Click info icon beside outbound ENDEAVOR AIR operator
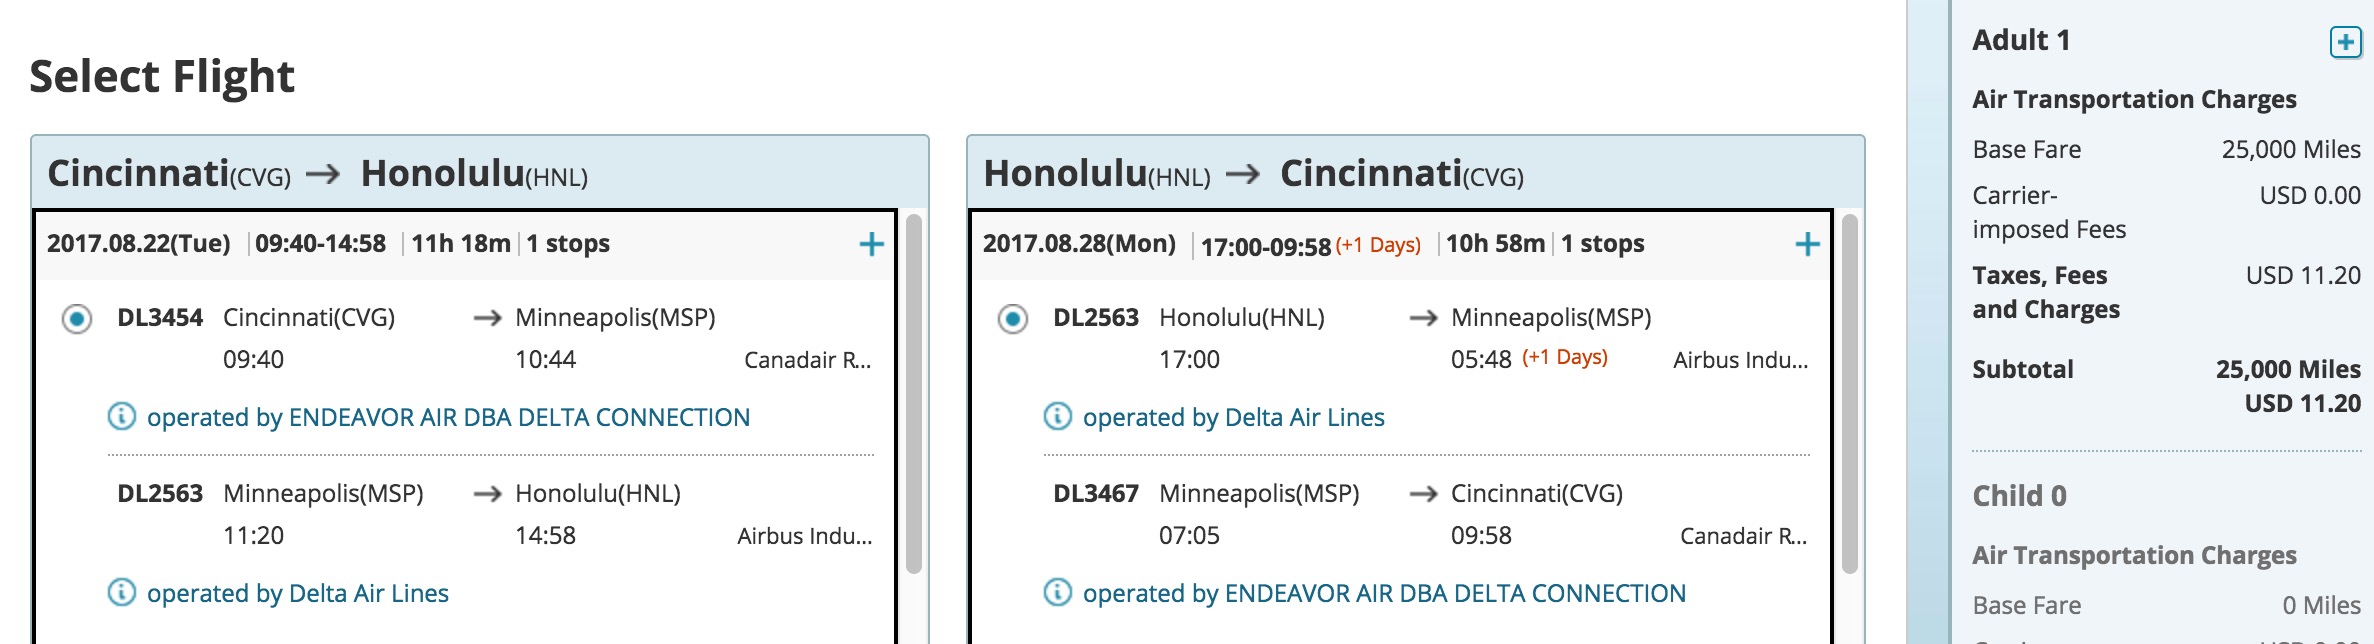This screenshot has height=644, width=2374. coord(121,416)
